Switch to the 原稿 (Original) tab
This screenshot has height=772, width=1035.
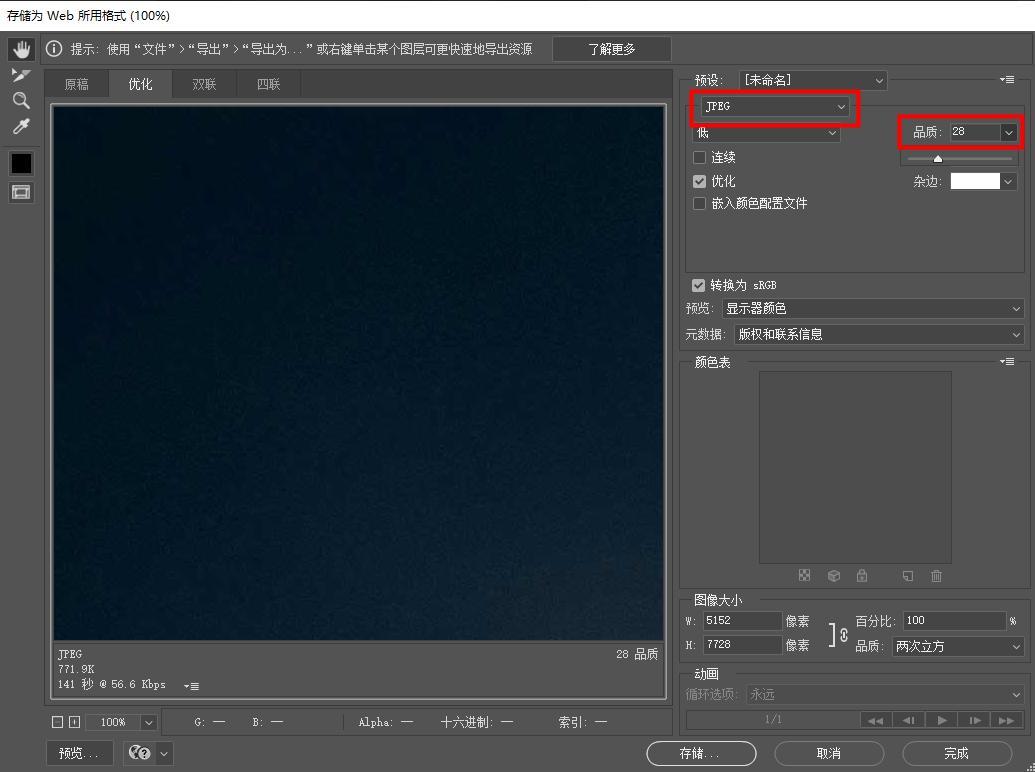click(x=76, y=84)
